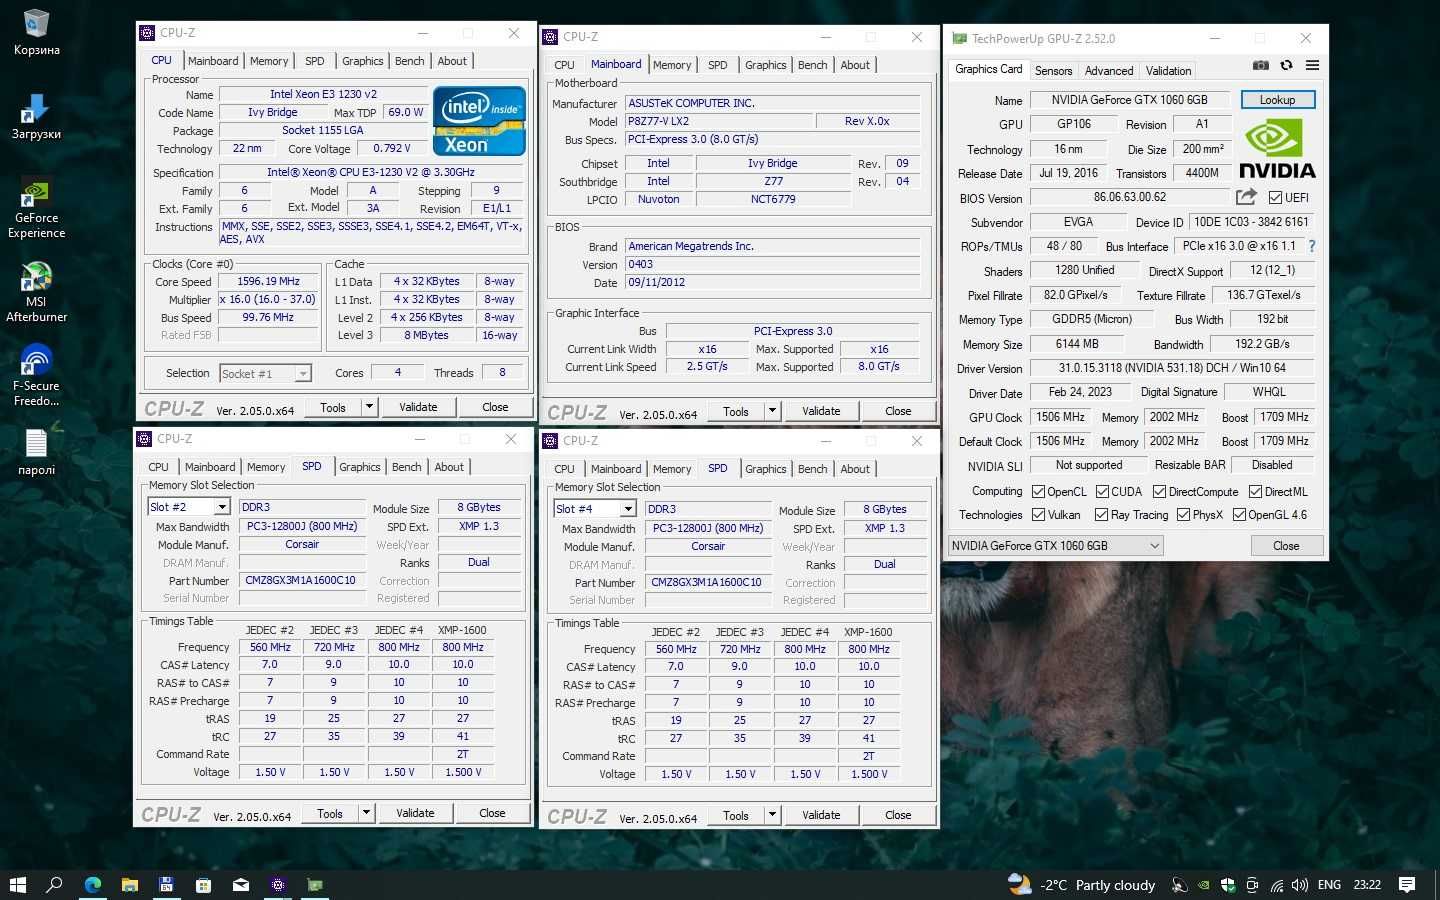Open the GPU-Z hamburger menu
1440x900 pixels.
(x=1312, y=65)
